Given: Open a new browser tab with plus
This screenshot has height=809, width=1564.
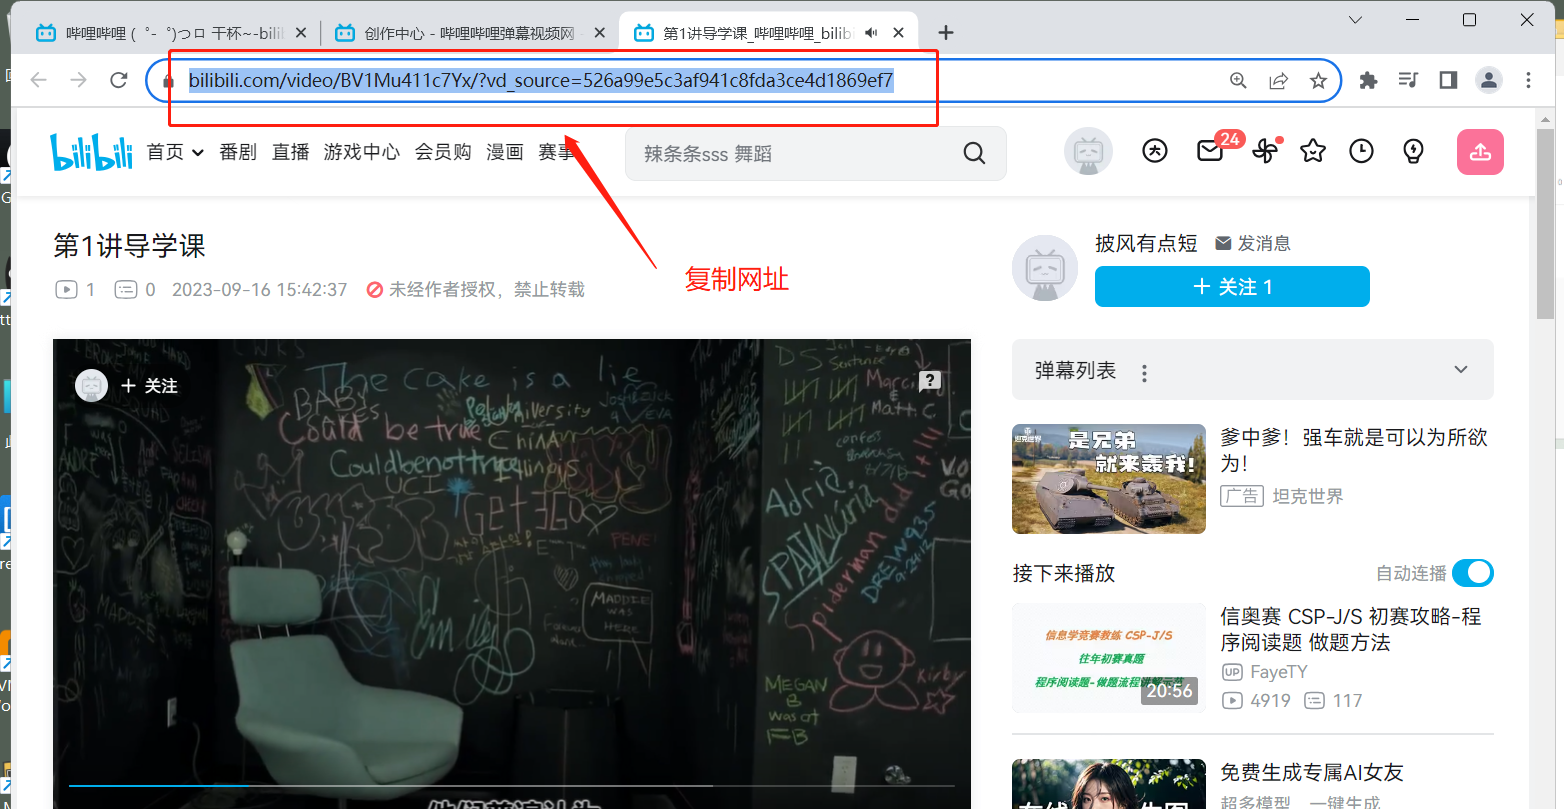Looking at the screenshot, I should (x=946, y=33).
